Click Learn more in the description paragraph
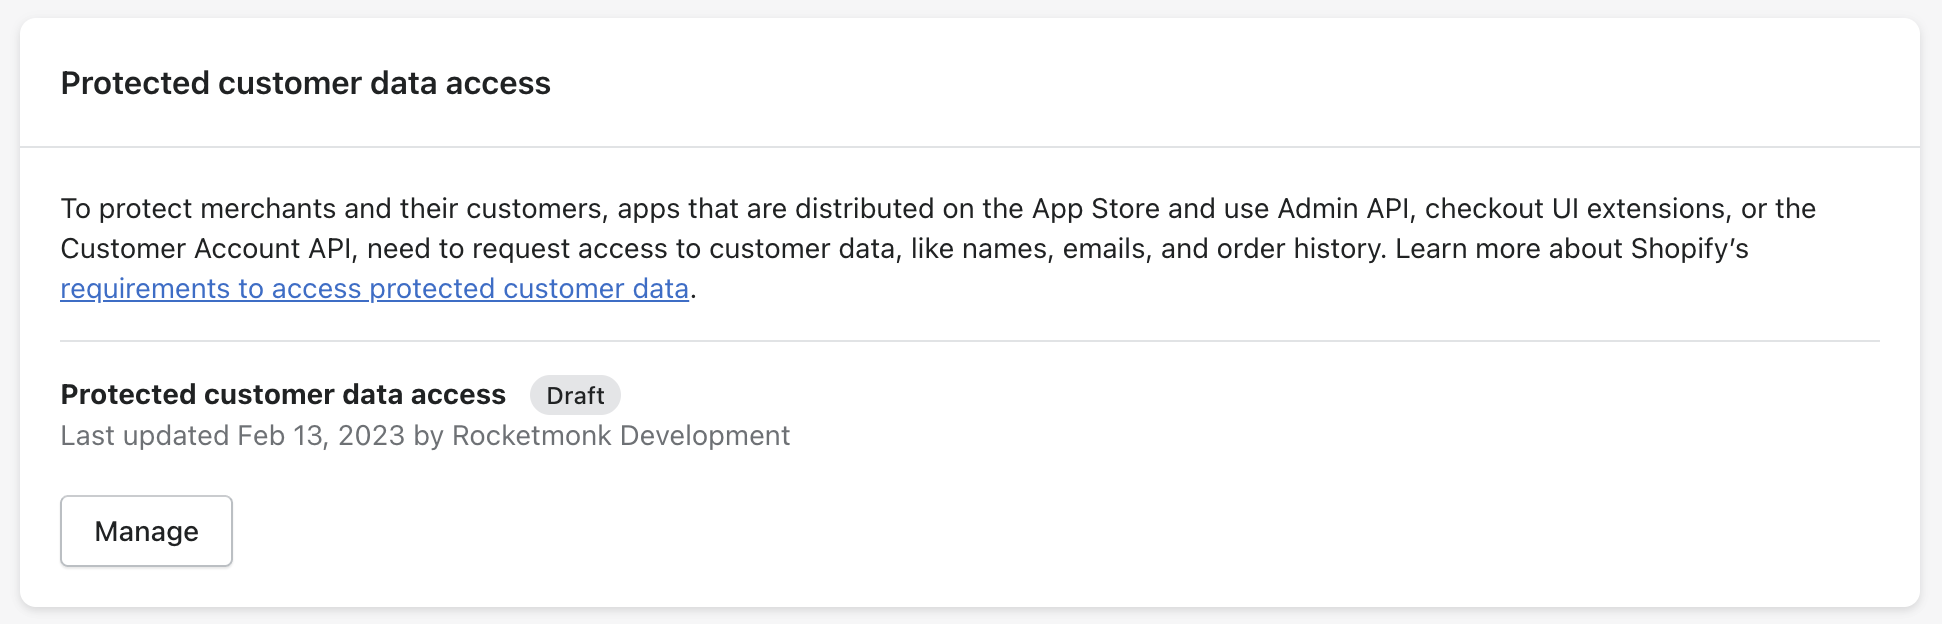 1467,249
